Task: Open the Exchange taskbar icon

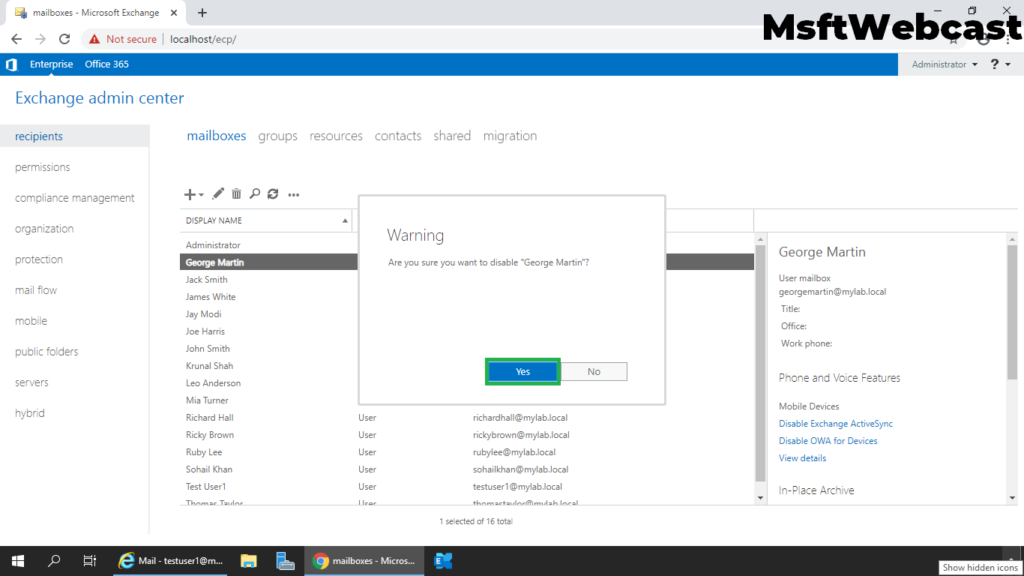Action: pyautogui.click(x=443, y=561)
